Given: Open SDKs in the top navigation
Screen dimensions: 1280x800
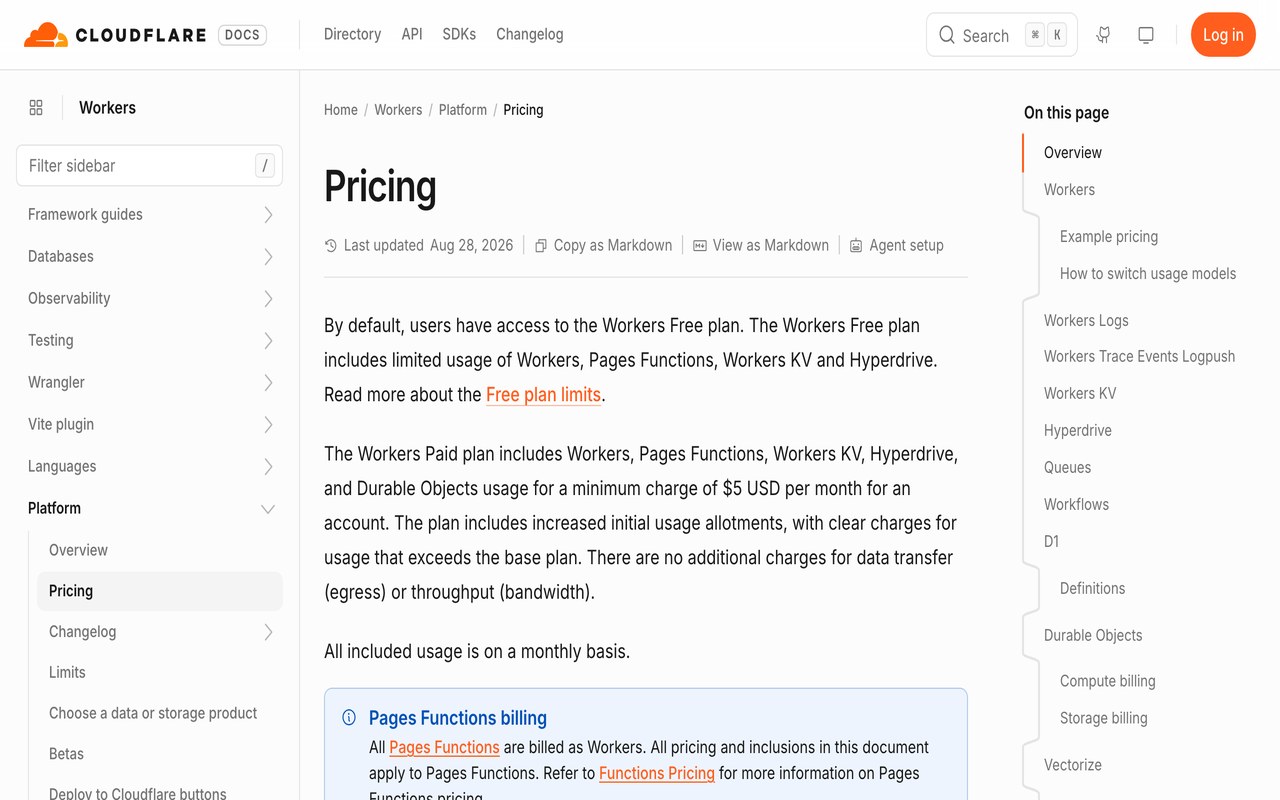Looking at the screenshot, I should pyautogui.click(x=459, y=34).
